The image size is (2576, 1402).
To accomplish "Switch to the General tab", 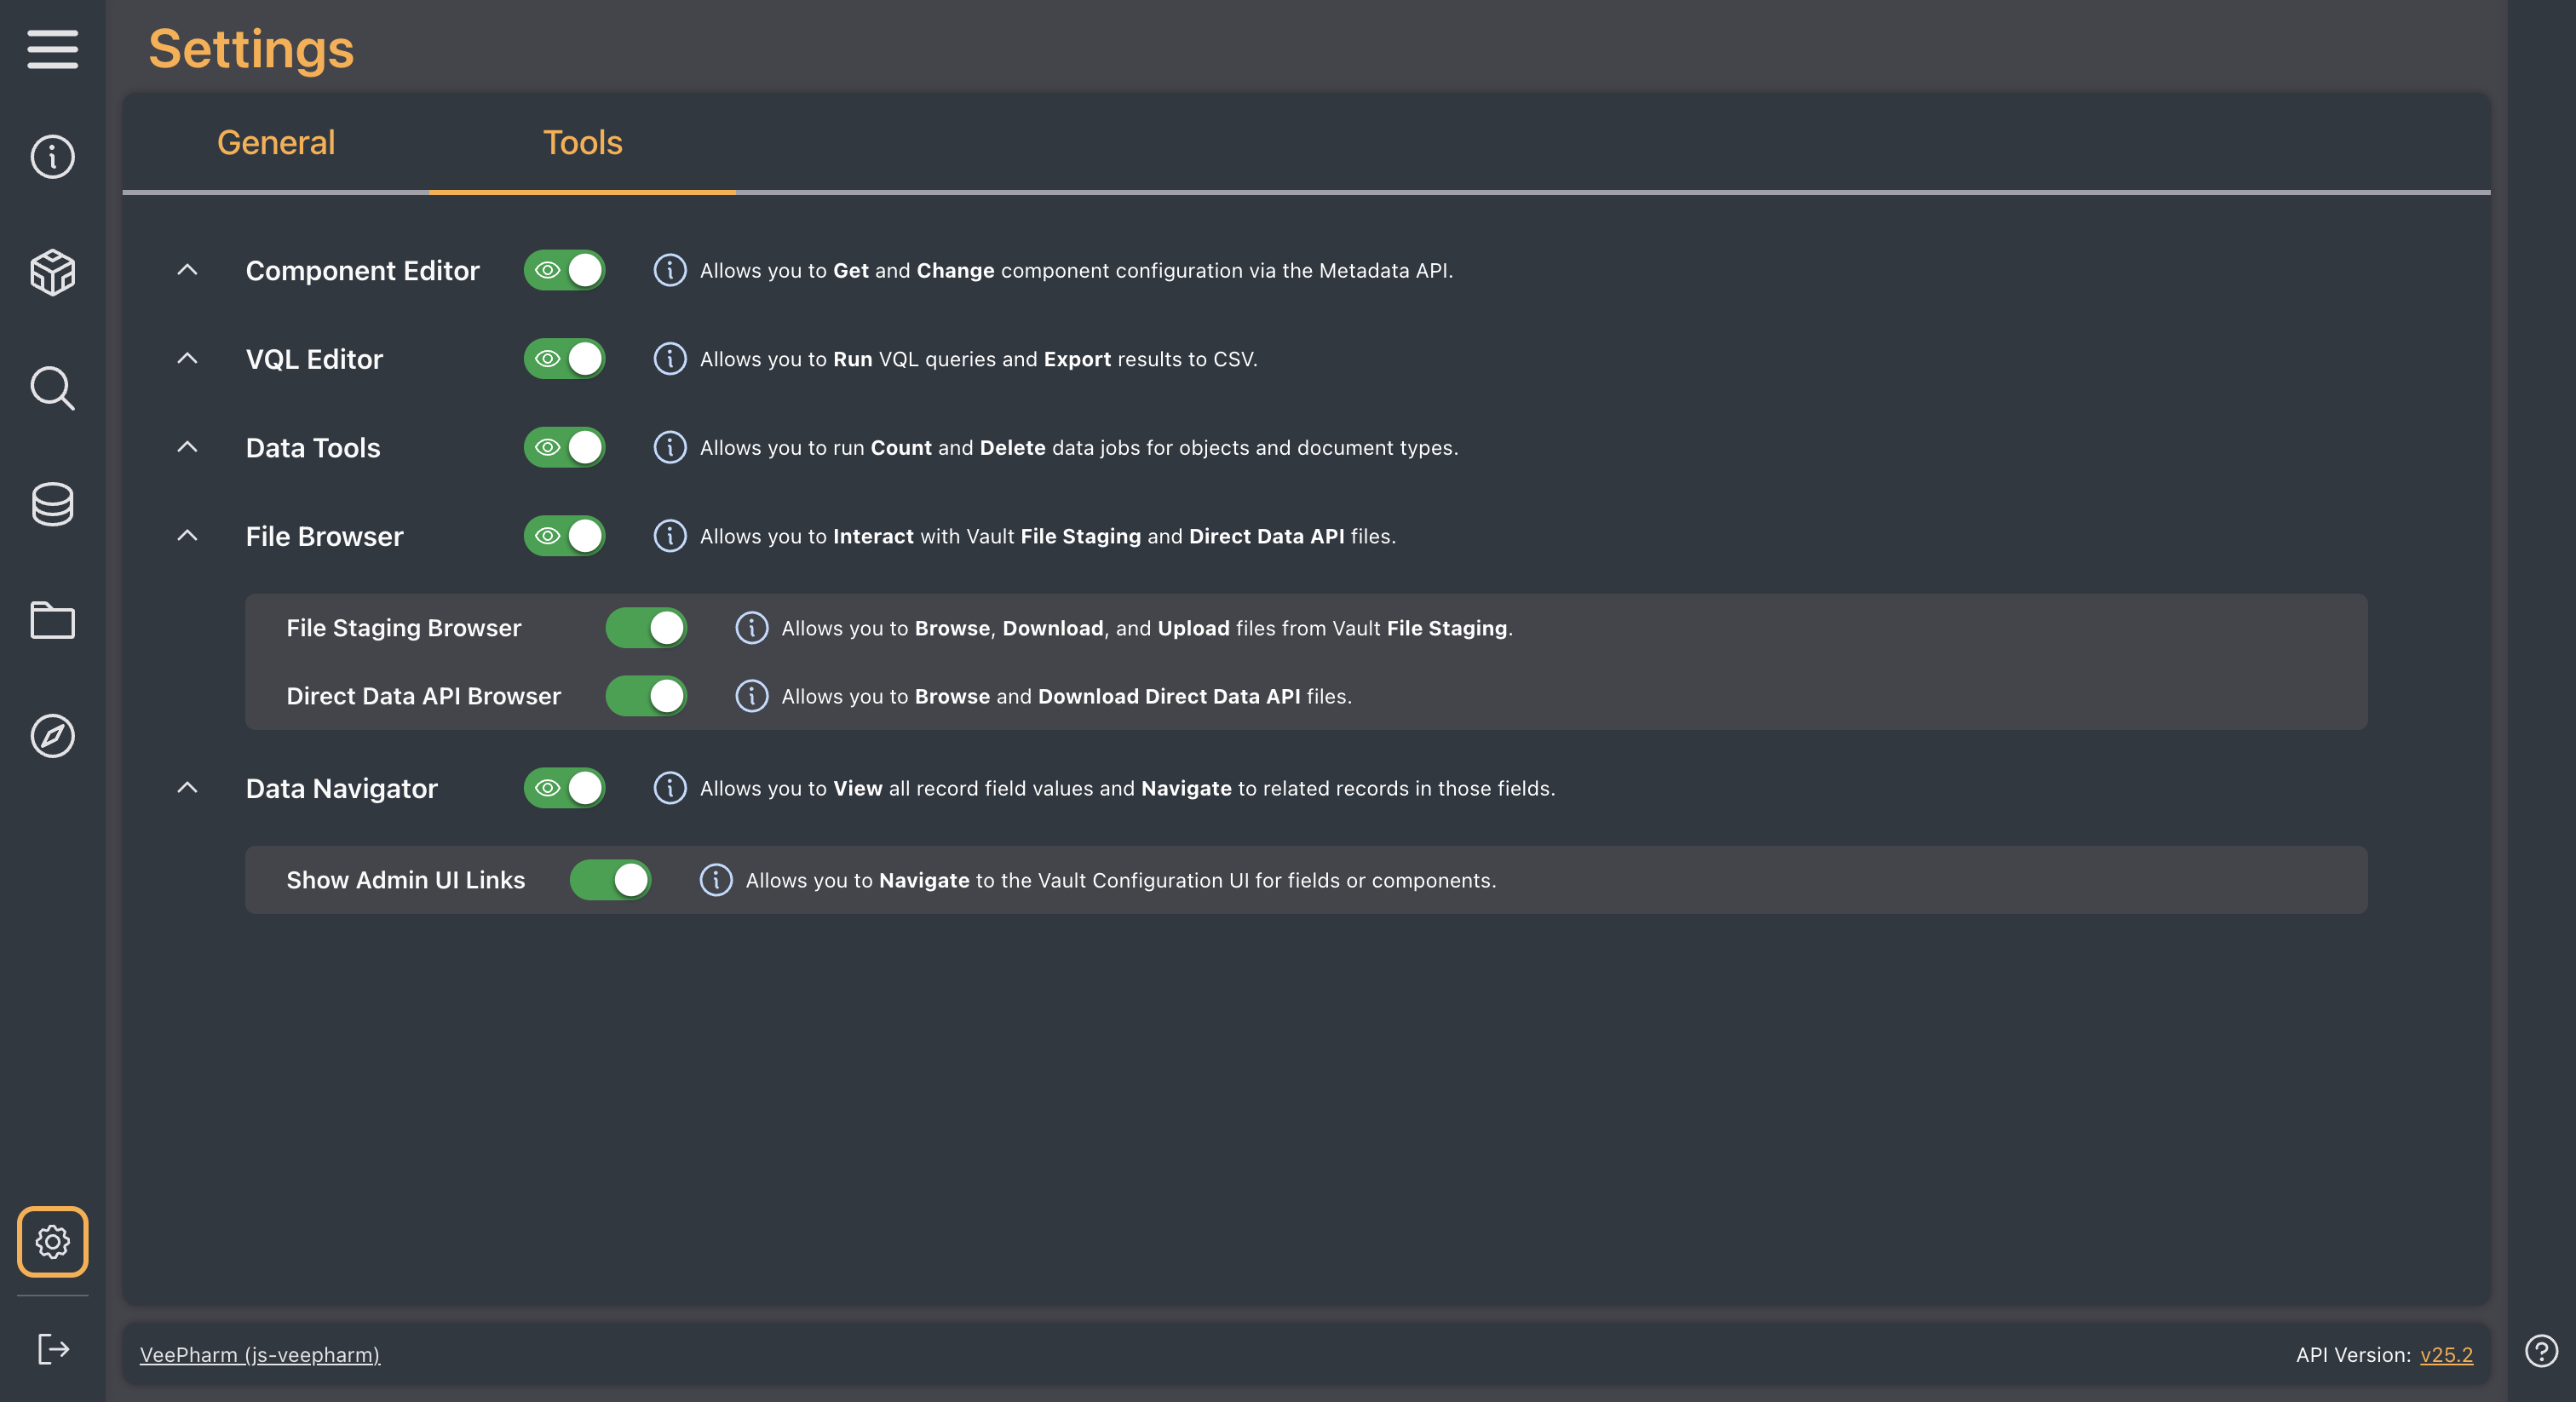I will pyautogui.click(x=276, y=143).
